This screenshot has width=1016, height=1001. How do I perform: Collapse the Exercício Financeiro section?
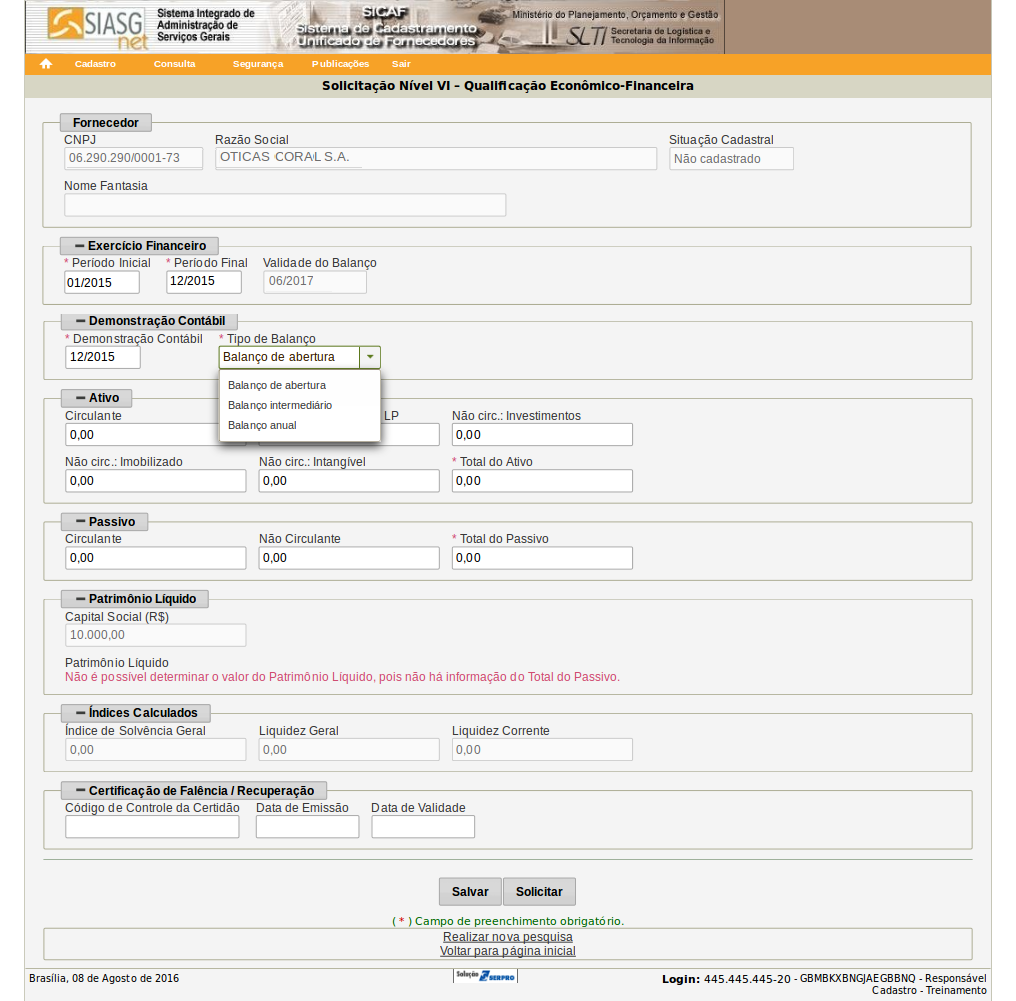[x=139, y=246]
